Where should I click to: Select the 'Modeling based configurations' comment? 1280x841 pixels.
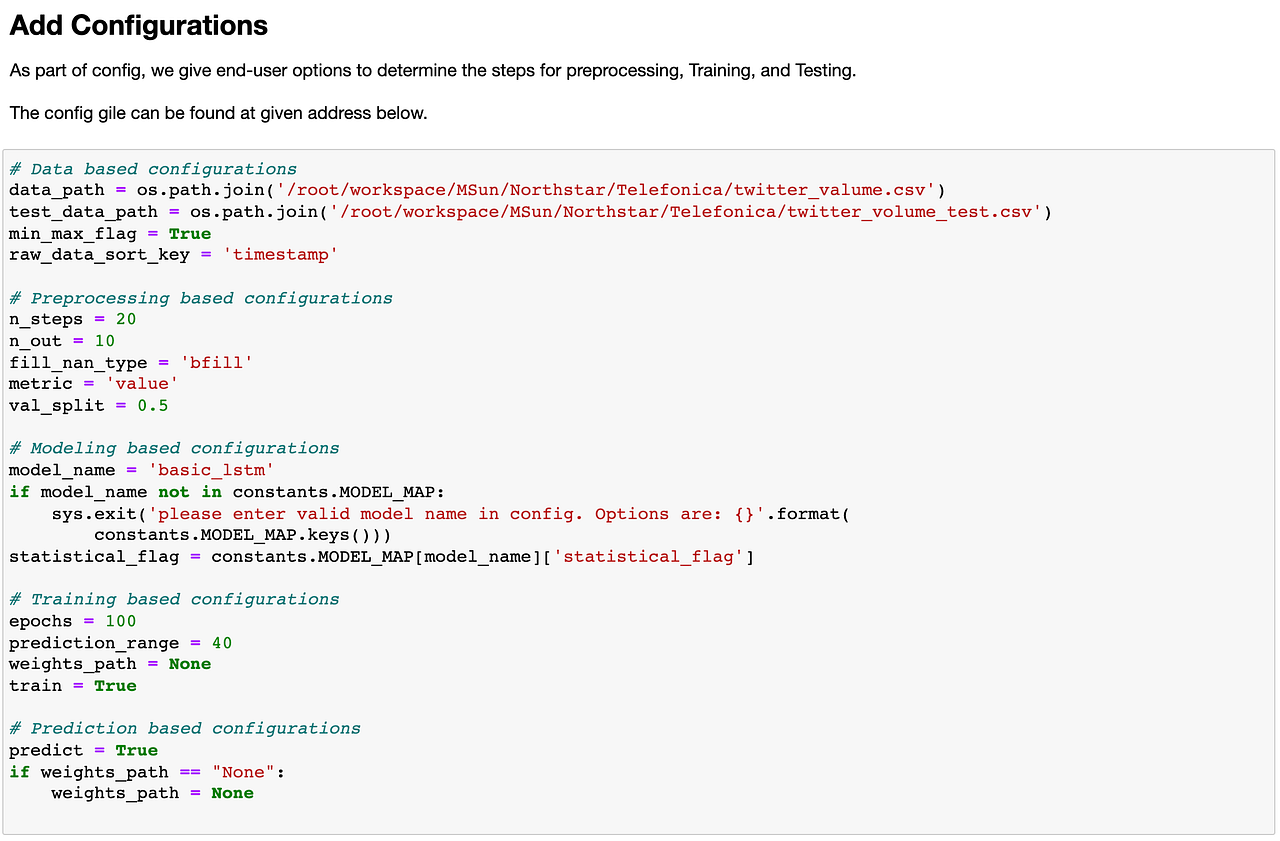(173, 447)
